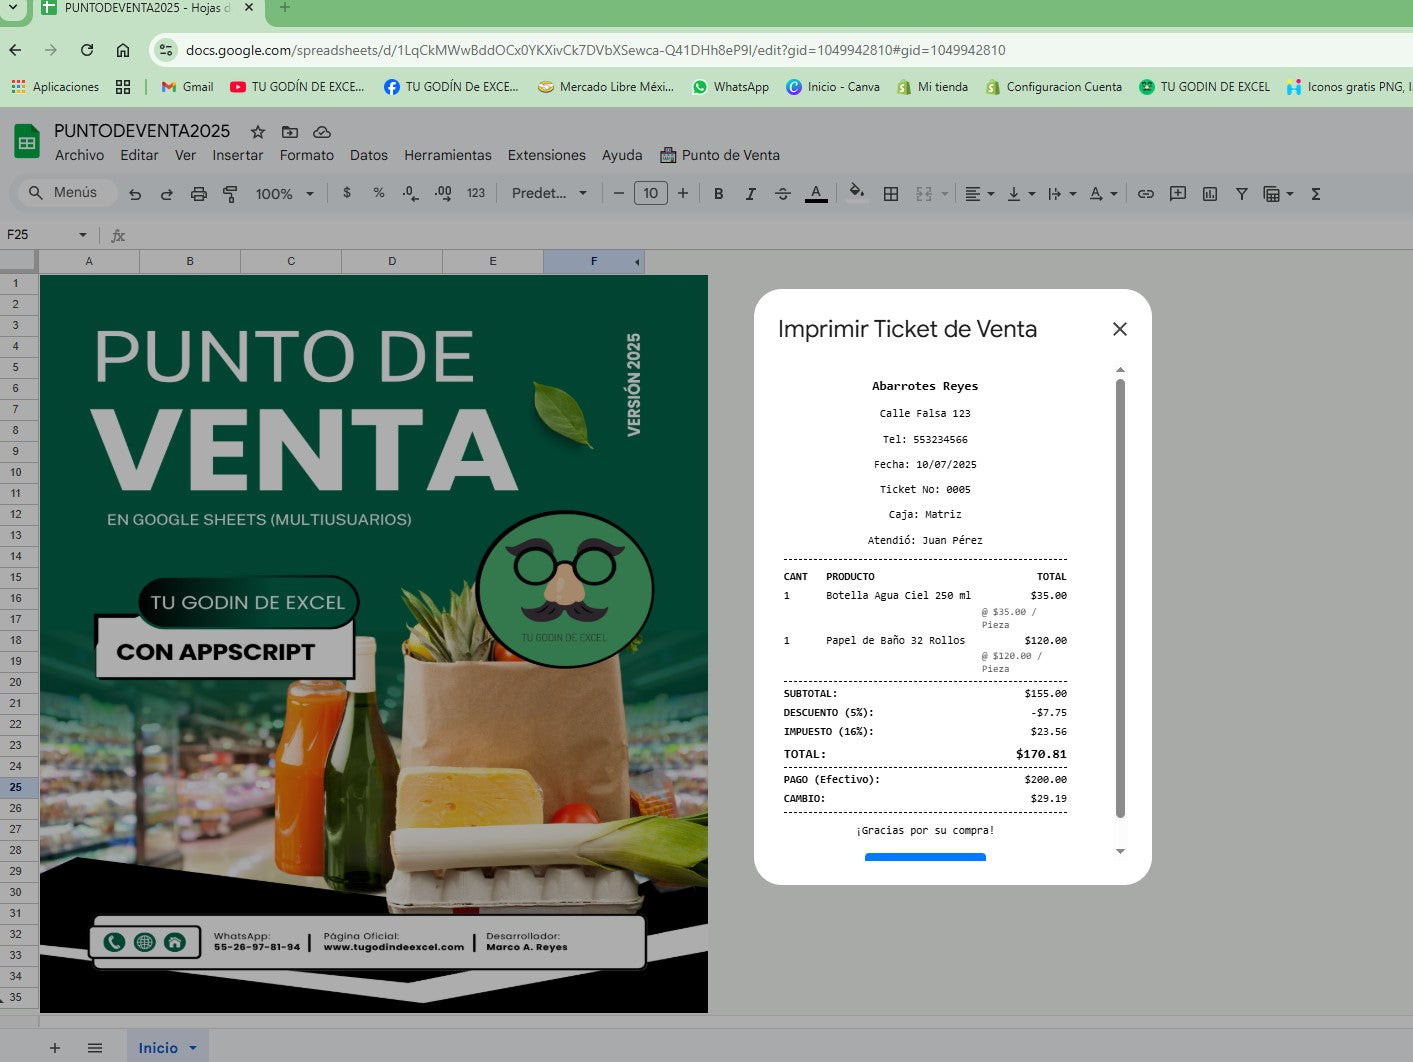
Task: Open the Google Sheets home logo
Action: [27, 142]
